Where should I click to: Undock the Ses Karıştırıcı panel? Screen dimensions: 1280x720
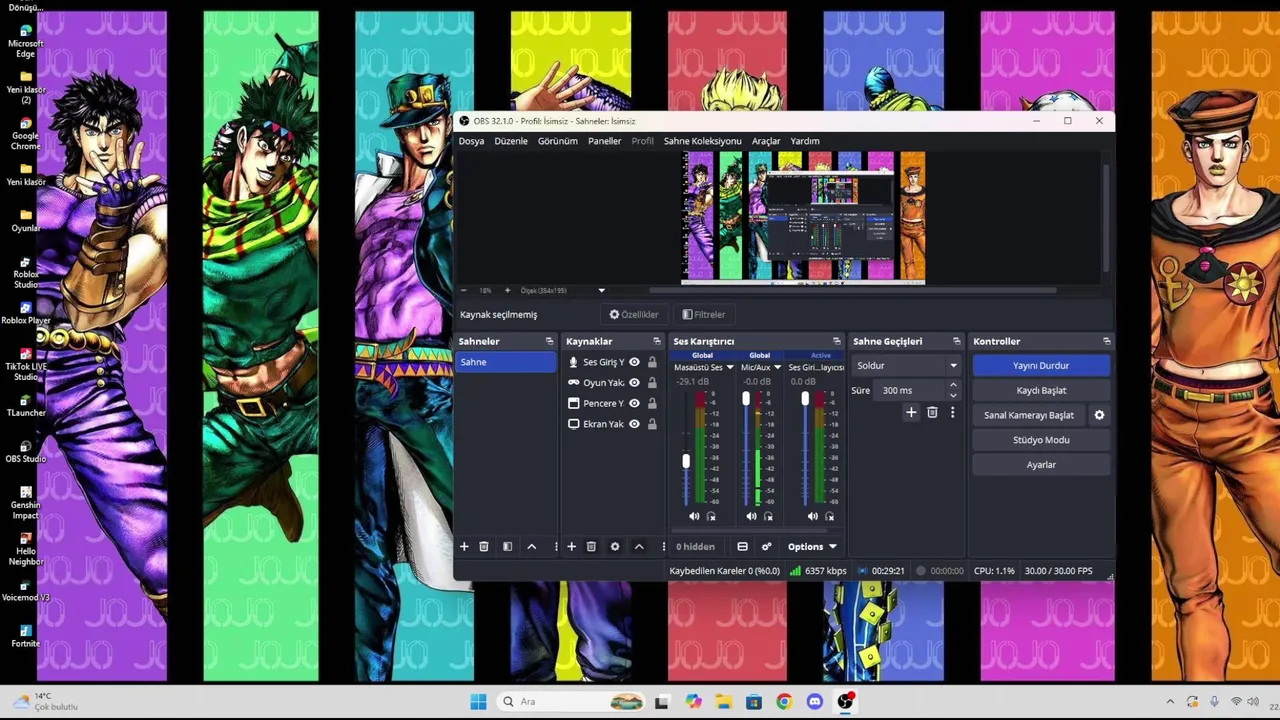pos(837,341)
